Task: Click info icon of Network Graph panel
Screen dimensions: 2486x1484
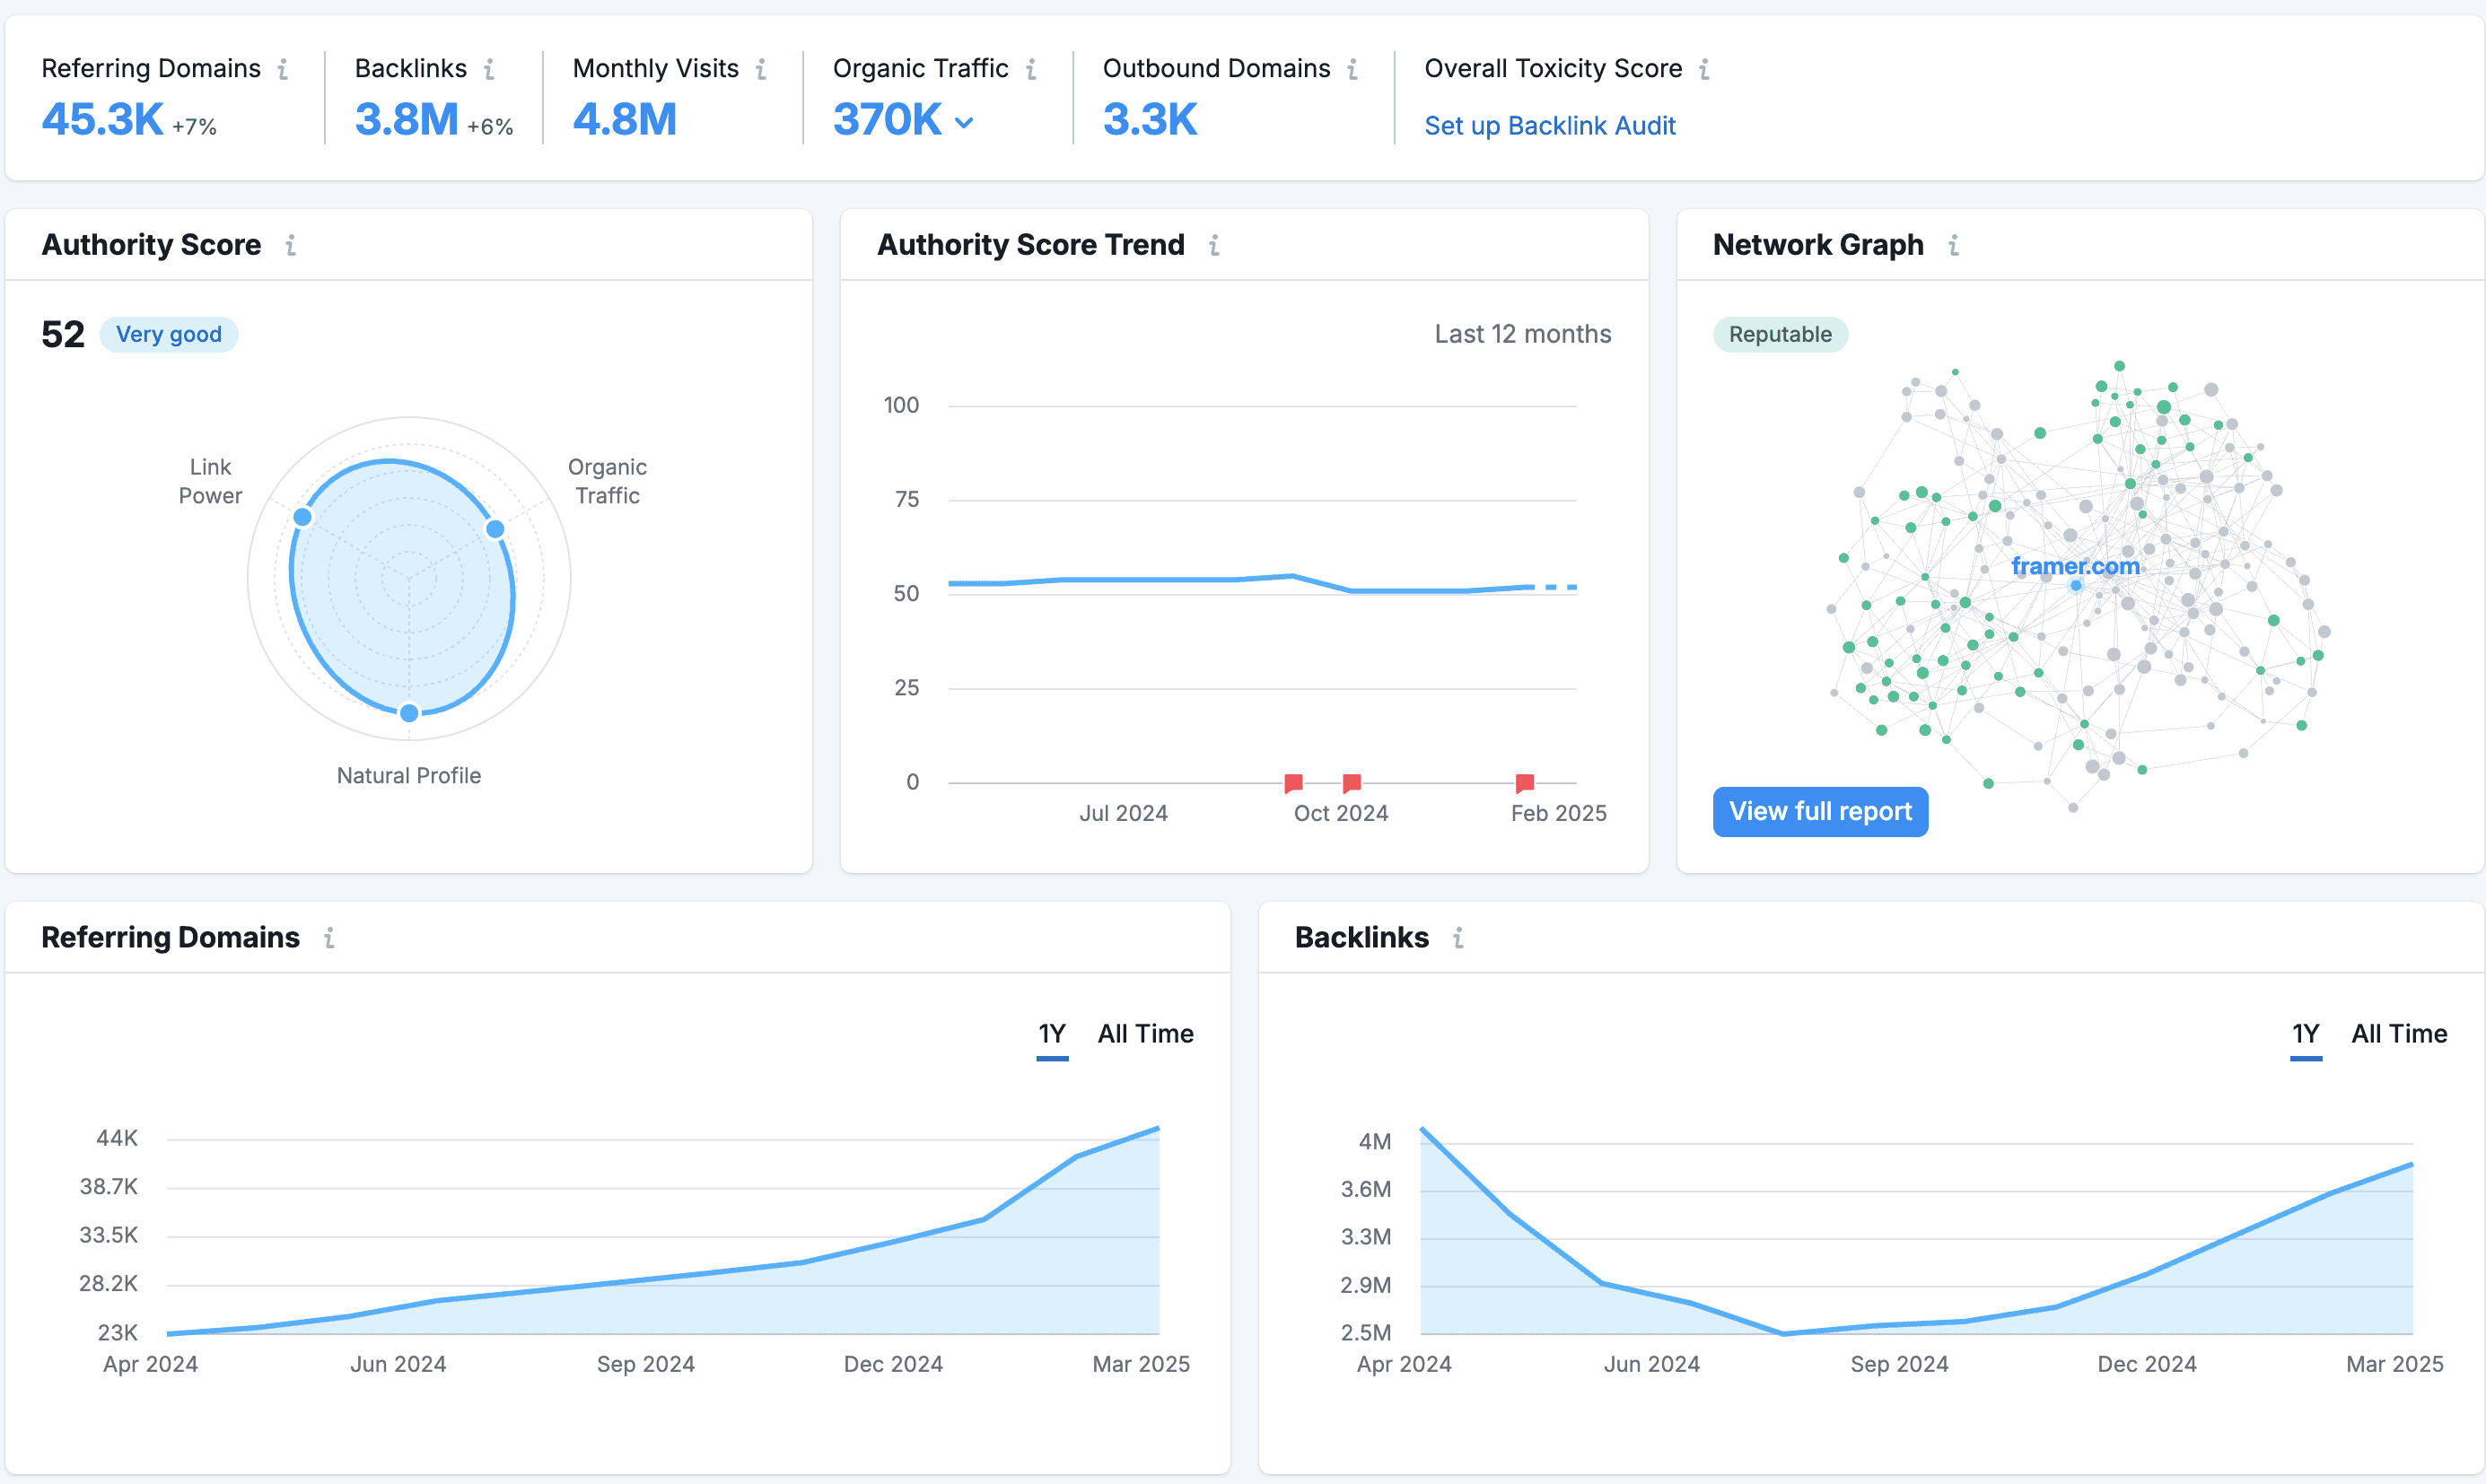Action: (x=1953, y=245)
